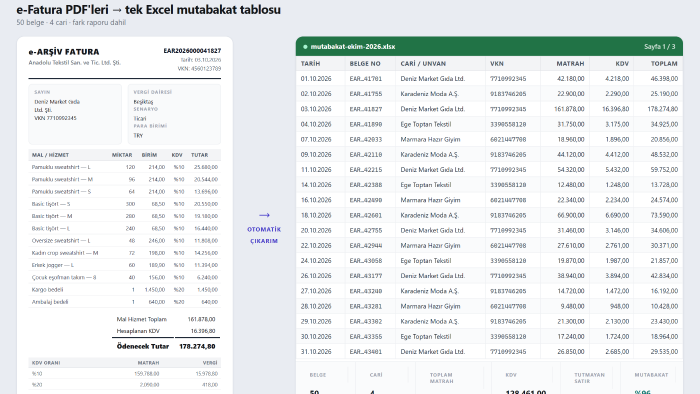Click total value 42.834,00
Viewport: 700px width, 394px height.
(x=664, y=276)
